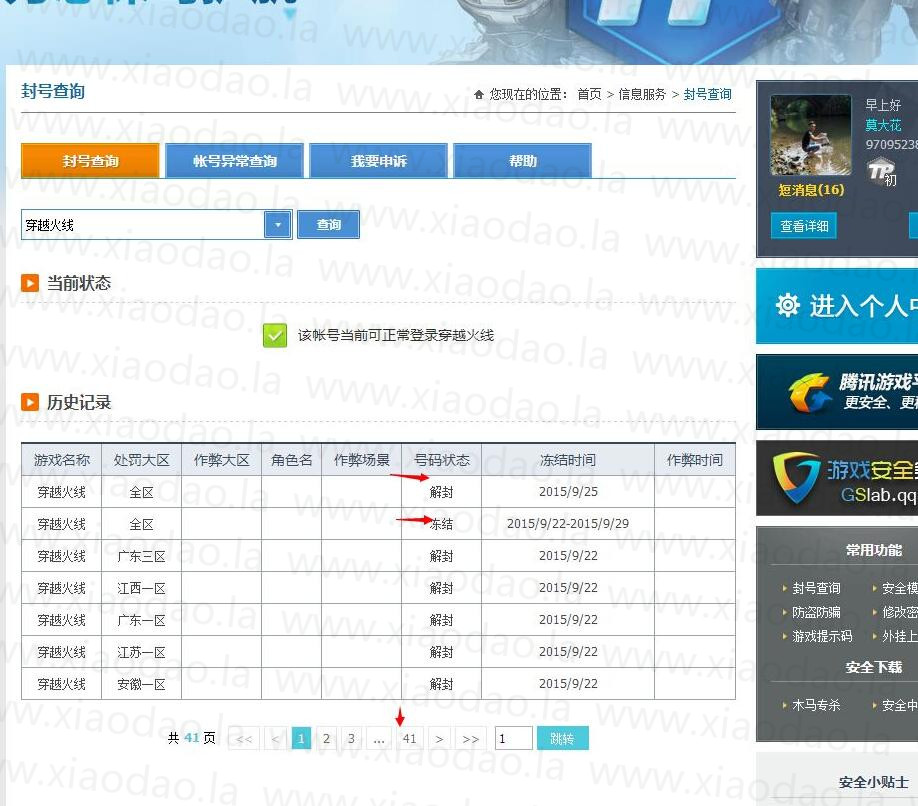Click the user avatar photo
This screenshot has height=806, width=918.
[x=810, y=135]
